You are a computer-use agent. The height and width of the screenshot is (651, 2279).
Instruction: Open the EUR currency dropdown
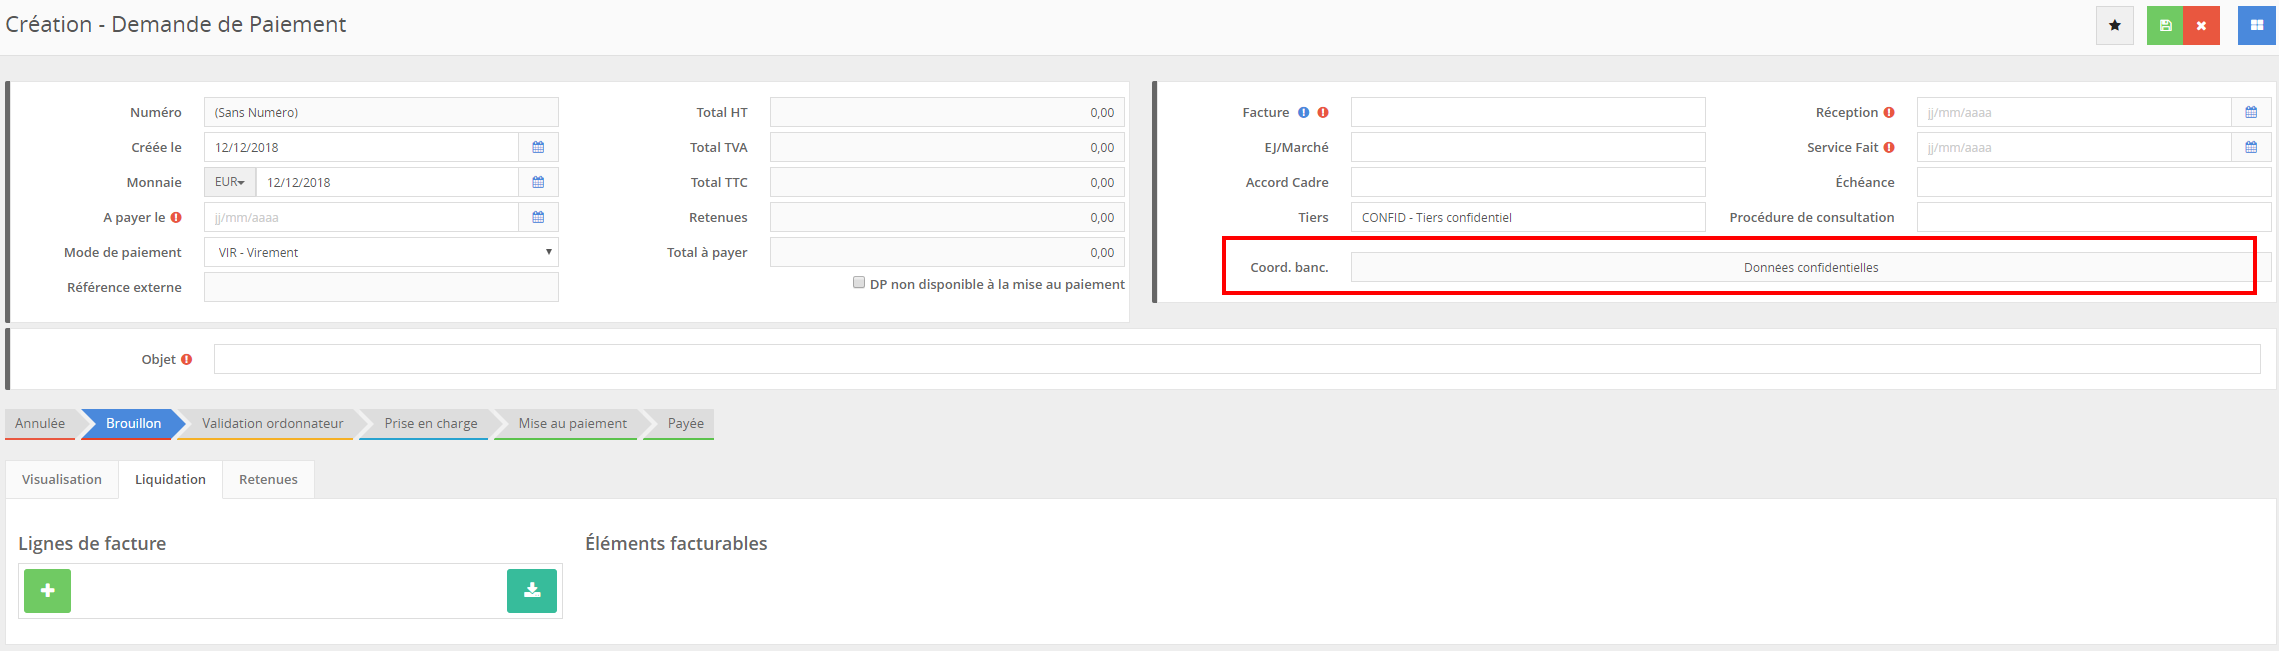click(x=230, y=182)
